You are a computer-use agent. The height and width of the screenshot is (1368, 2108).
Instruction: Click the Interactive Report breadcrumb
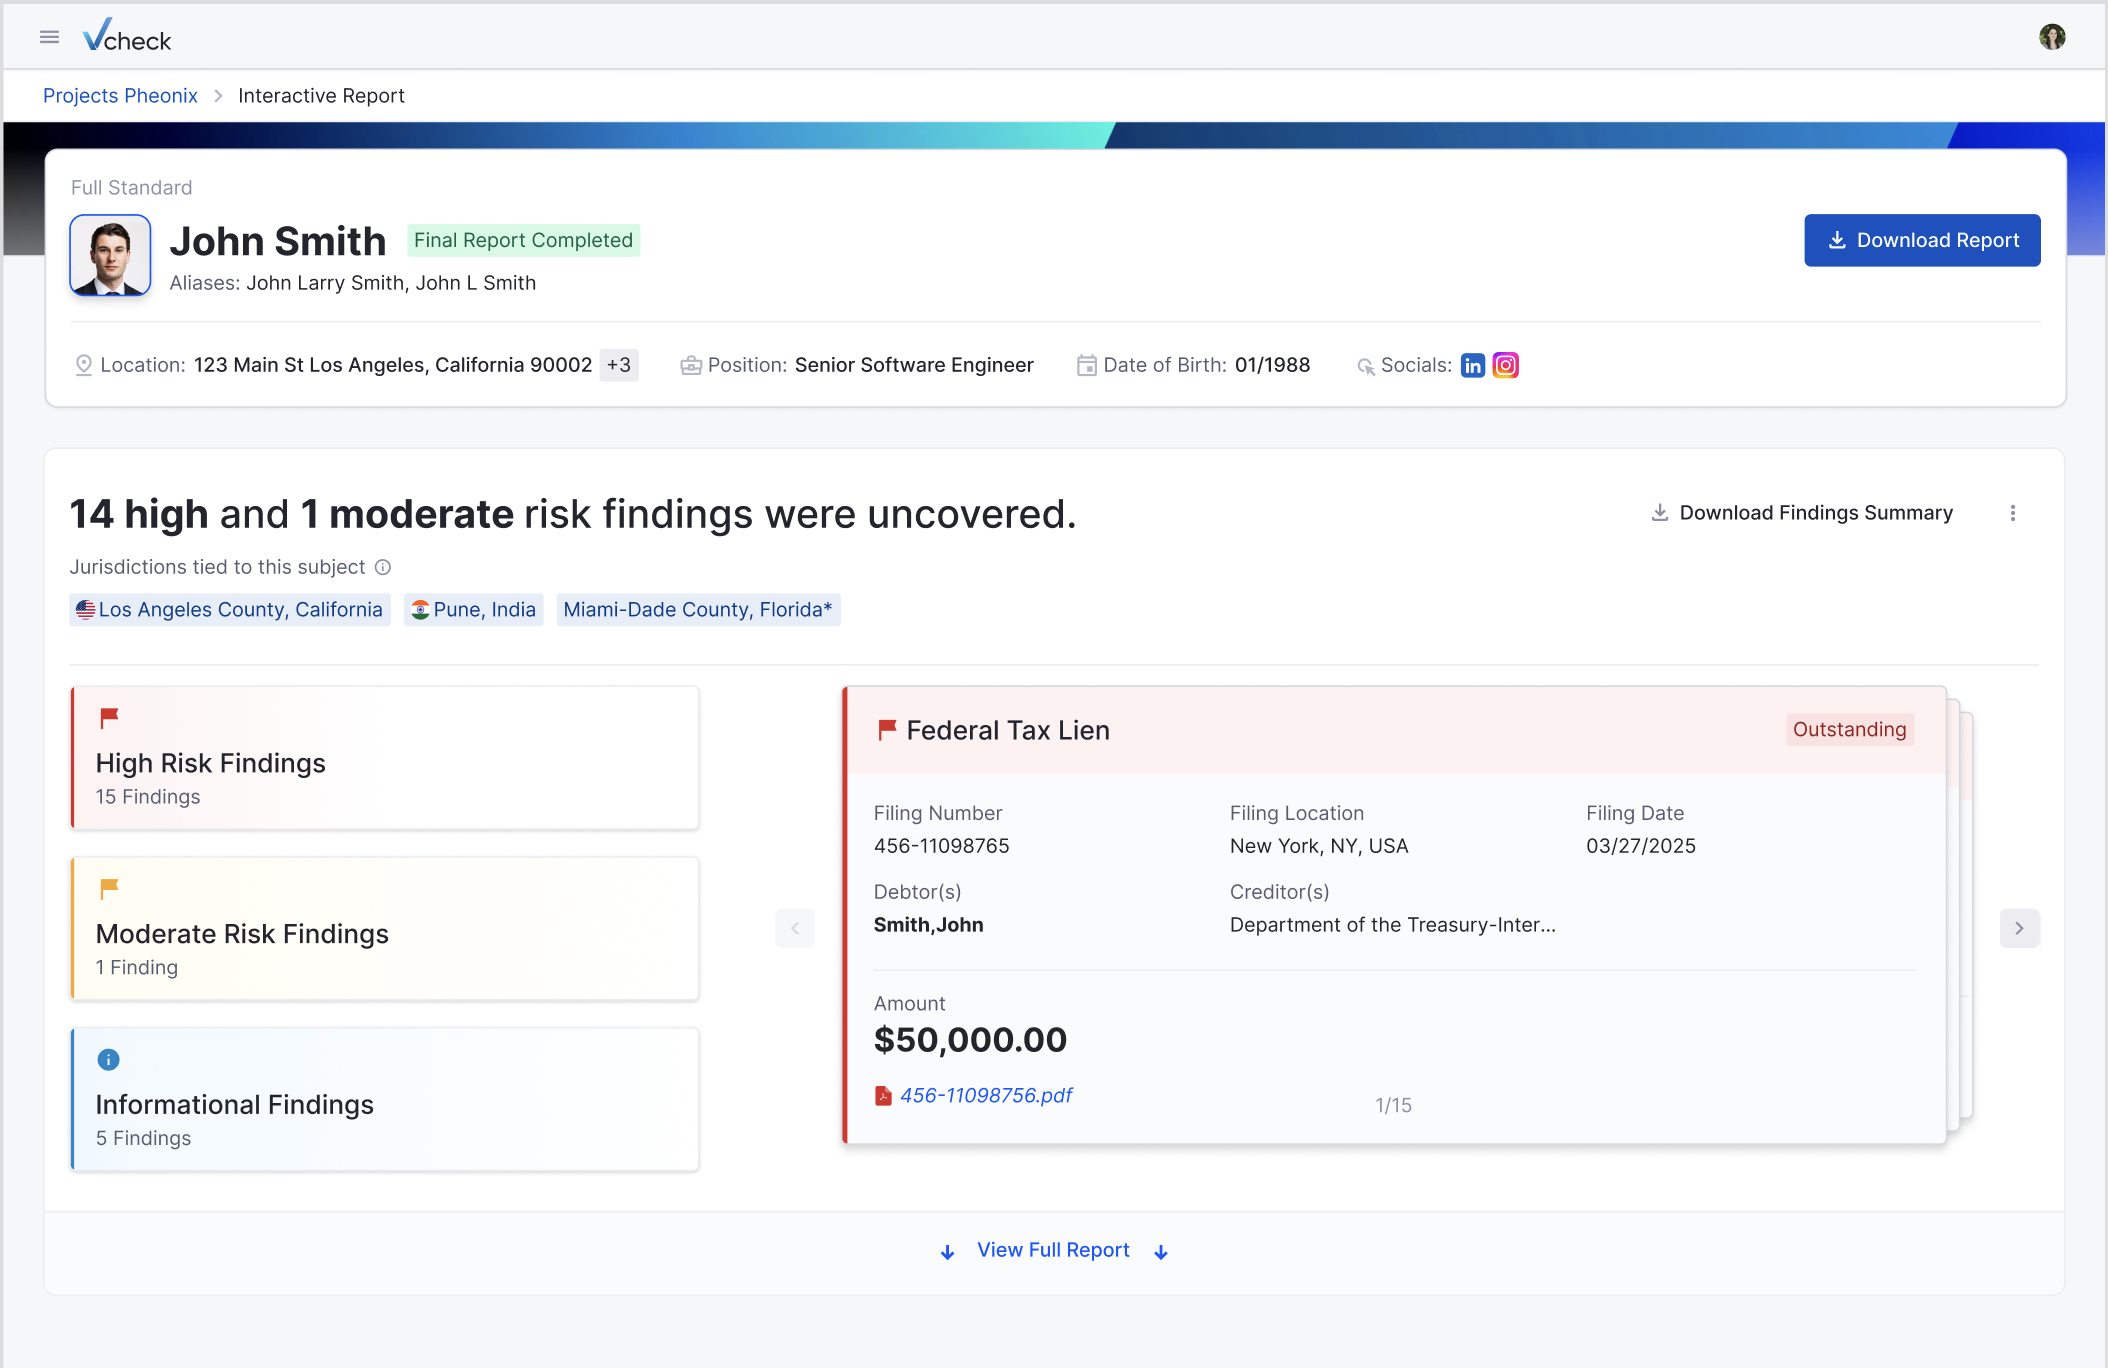click(321, 96)
